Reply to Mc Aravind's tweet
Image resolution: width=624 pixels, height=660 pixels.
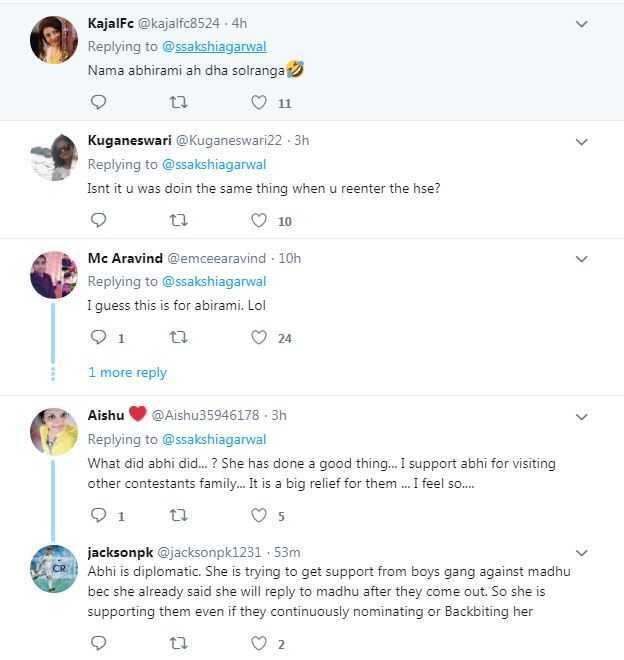coord(99,337)
